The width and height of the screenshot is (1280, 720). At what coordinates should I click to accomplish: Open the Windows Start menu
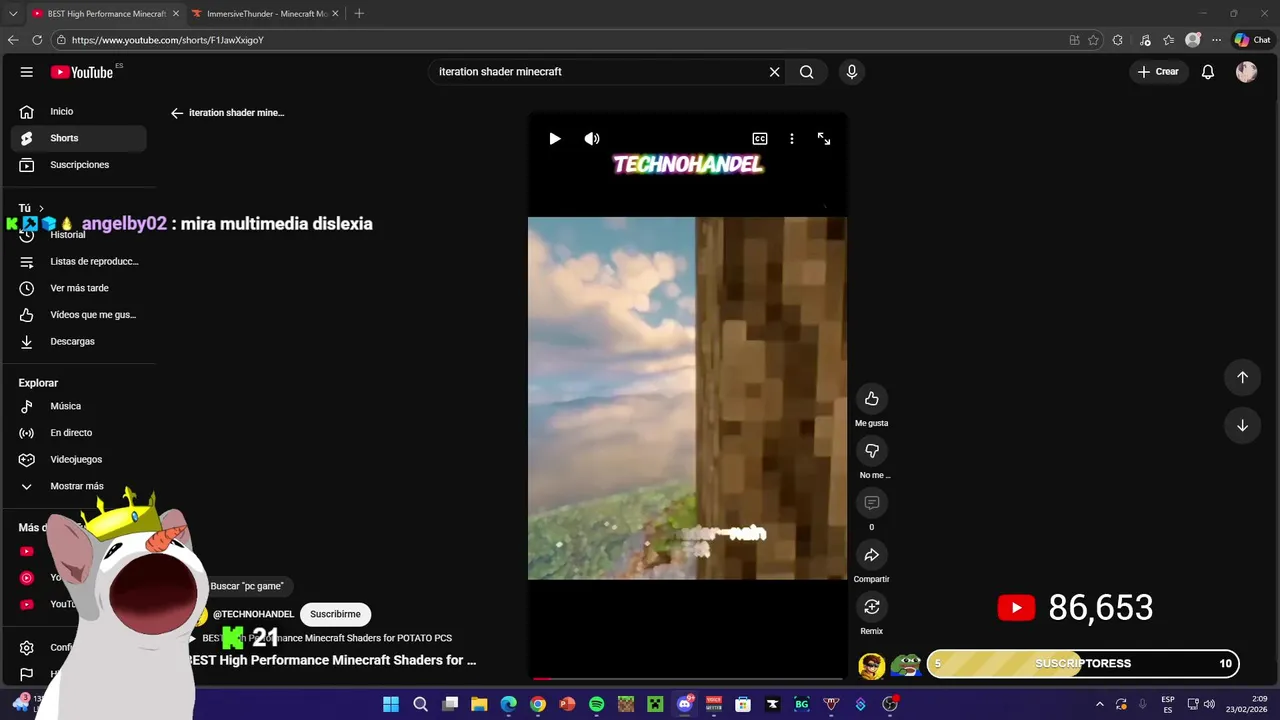pos(391,704)
